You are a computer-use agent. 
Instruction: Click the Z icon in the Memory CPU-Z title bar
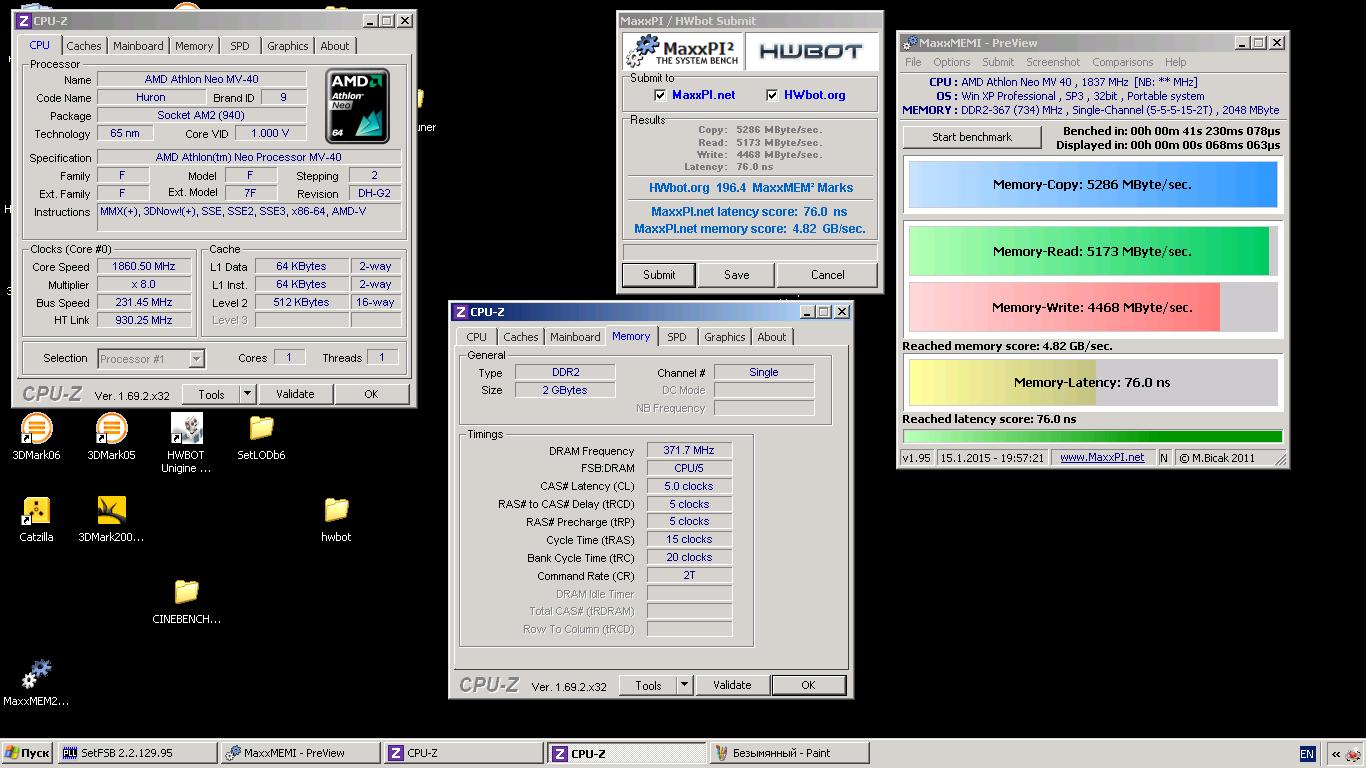coord(460,312)
